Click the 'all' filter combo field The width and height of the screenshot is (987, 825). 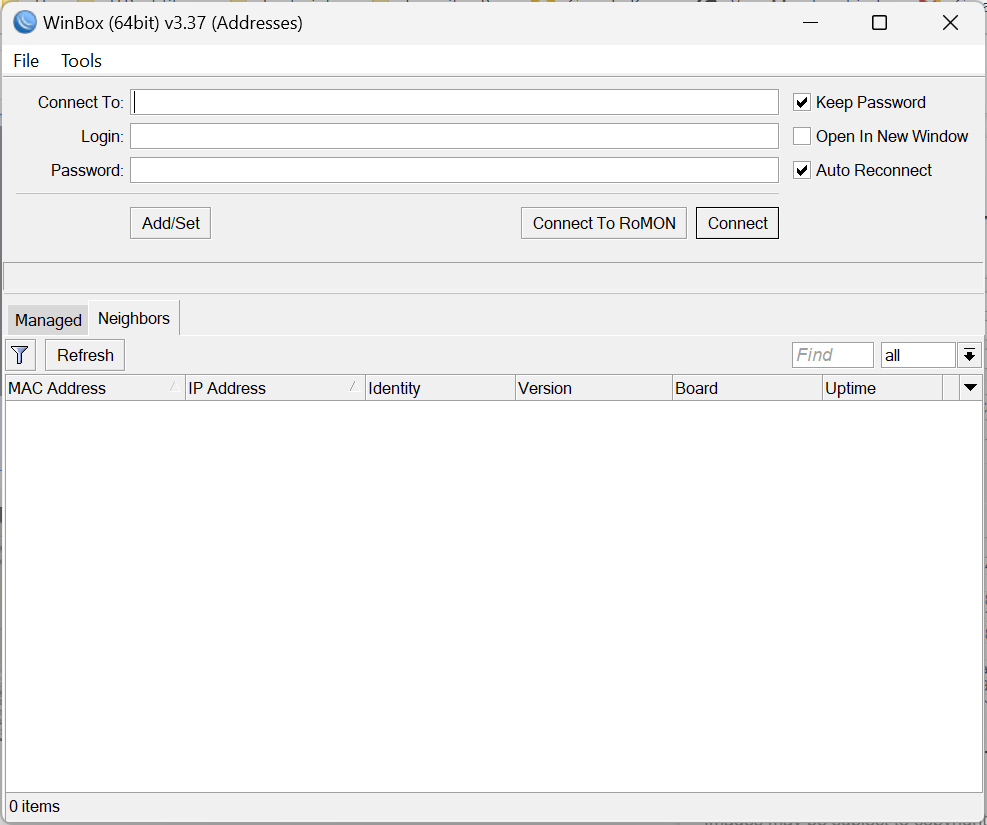pyautogui.click(x=918, y=356)
